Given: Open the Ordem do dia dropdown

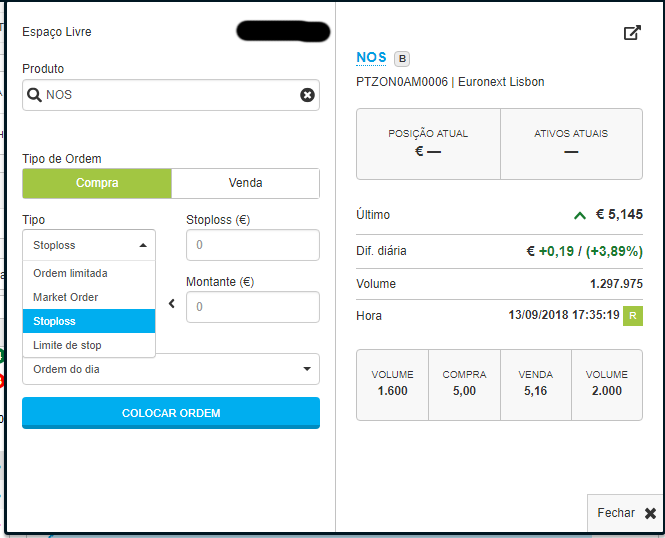Looking at the screenshot, I should pyautogui.click(x=171, y=369).
